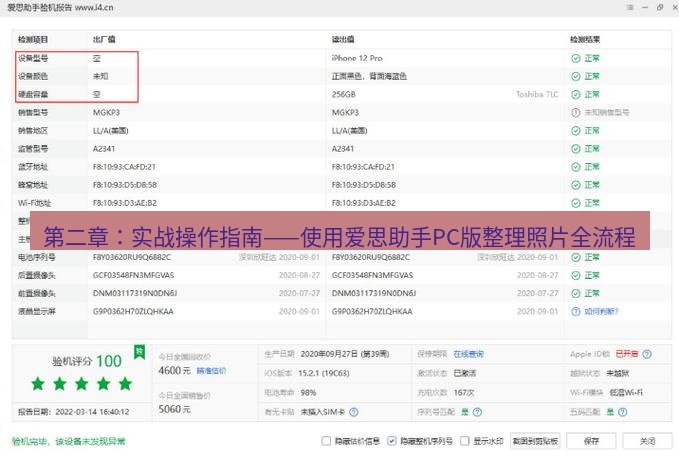The image size is (679, 460).
Task: Click DNM03117319N0DN6J in the 读出值 column
Action: click(374, 294)
